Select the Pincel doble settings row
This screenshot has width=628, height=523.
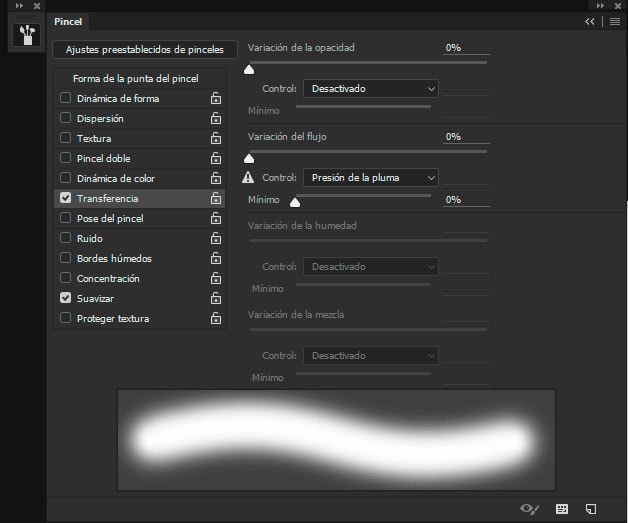point(139,158)
